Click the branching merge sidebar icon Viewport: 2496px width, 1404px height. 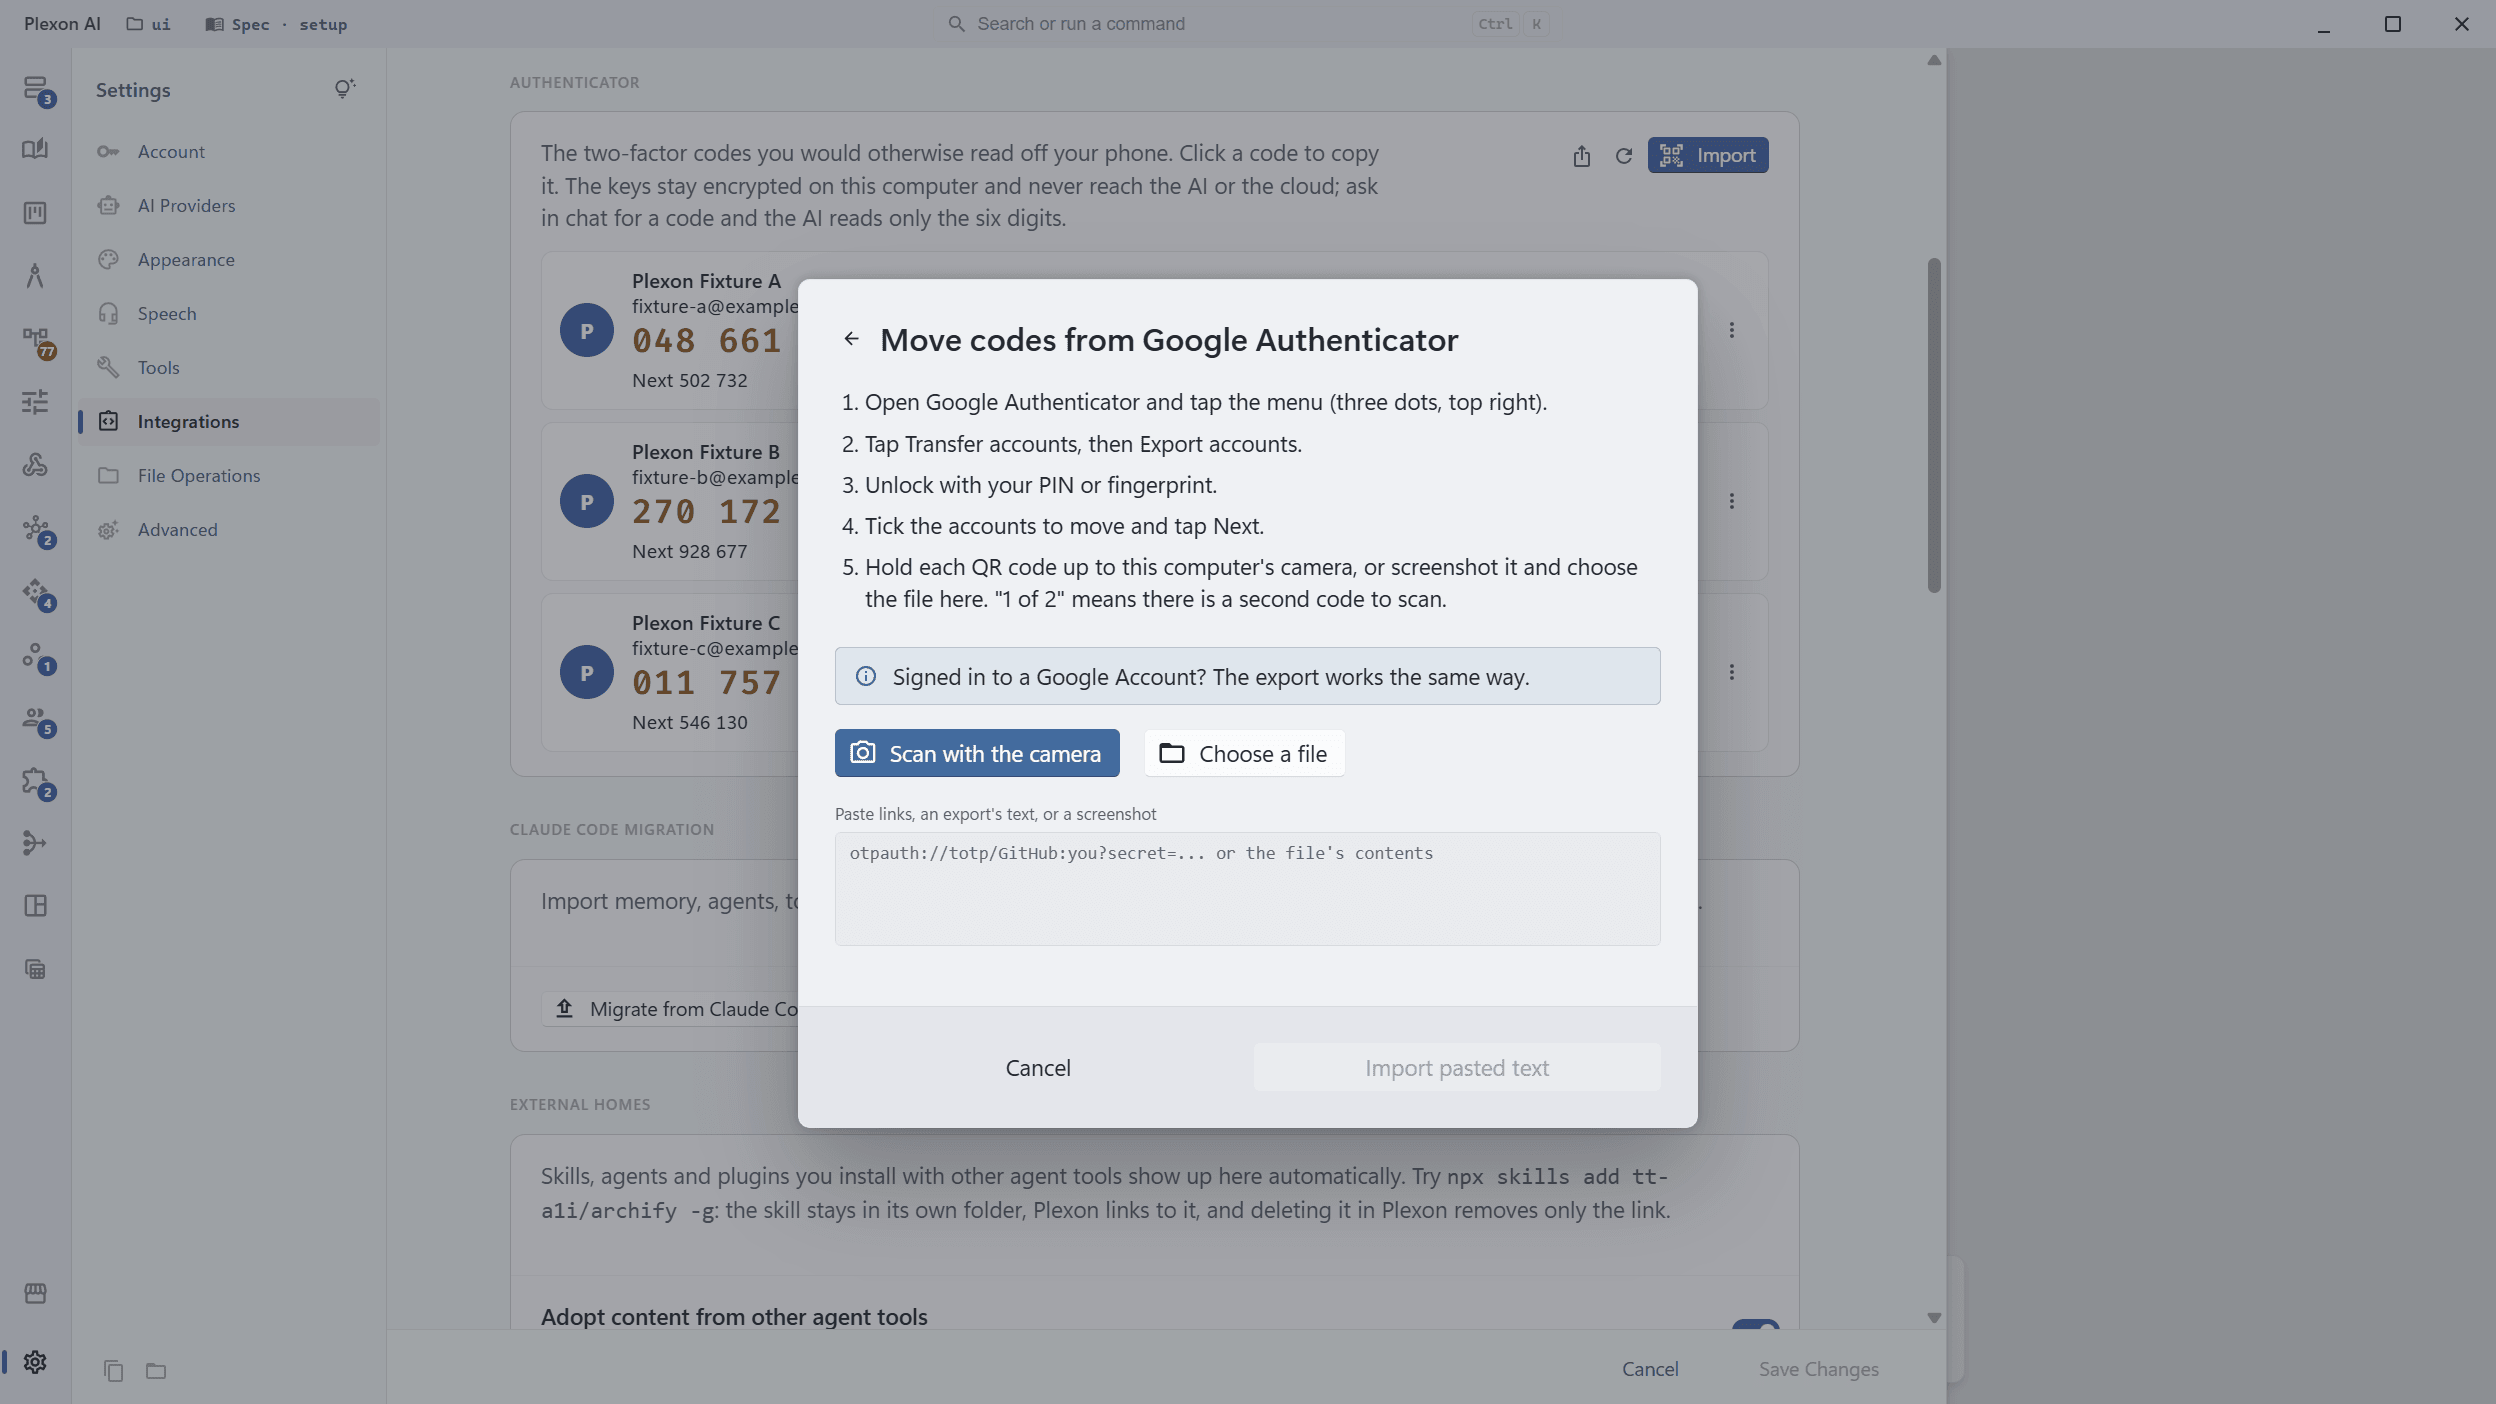(x=35, y=843)
